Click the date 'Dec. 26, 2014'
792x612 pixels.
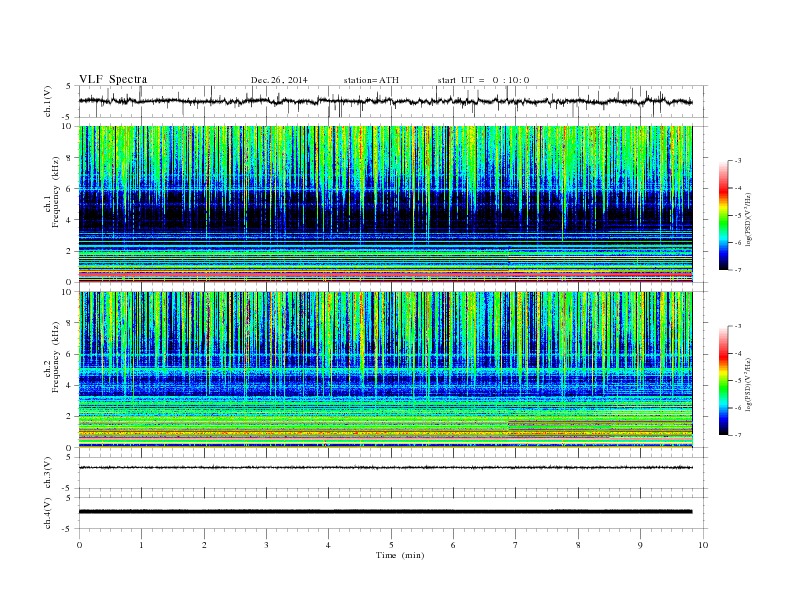[x=279, y=80]
